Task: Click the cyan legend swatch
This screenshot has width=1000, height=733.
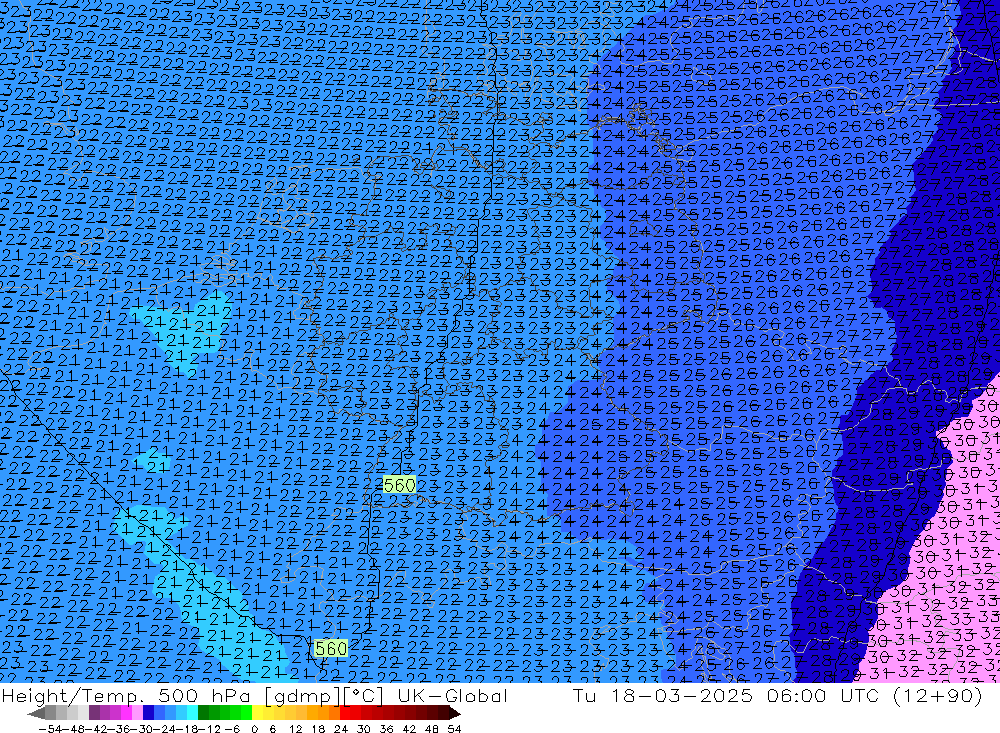Action: pyautogui.click(x=193, y=713)
